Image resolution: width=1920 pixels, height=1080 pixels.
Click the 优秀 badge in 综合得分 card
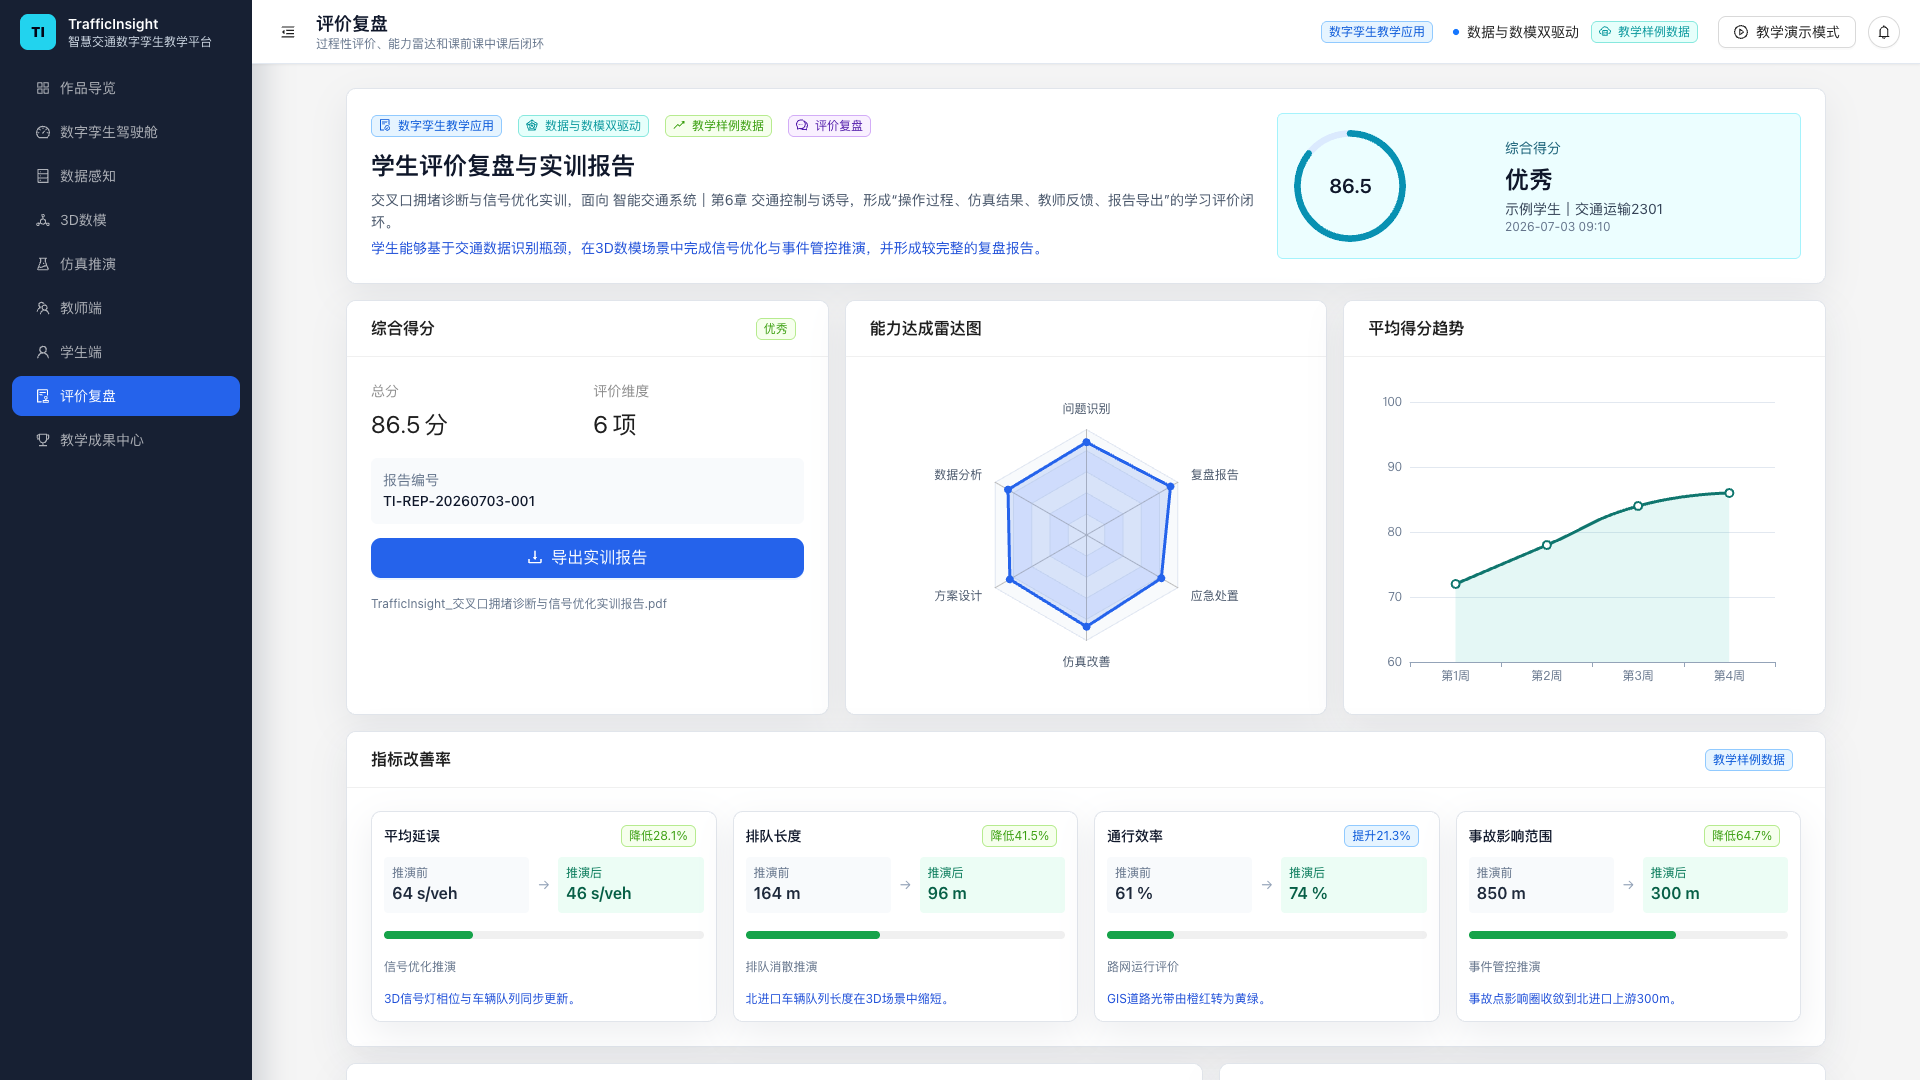776,329
